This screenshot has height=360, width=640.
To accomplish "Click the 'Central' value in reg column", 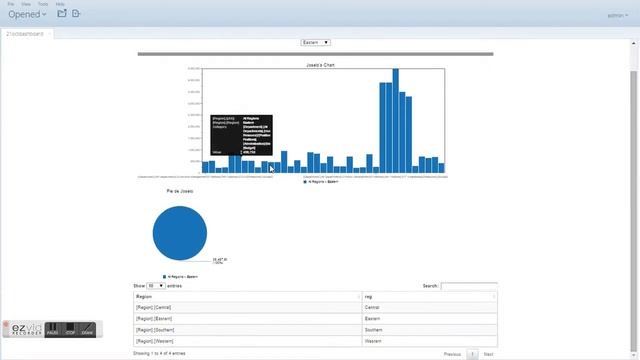I will 372,307.
